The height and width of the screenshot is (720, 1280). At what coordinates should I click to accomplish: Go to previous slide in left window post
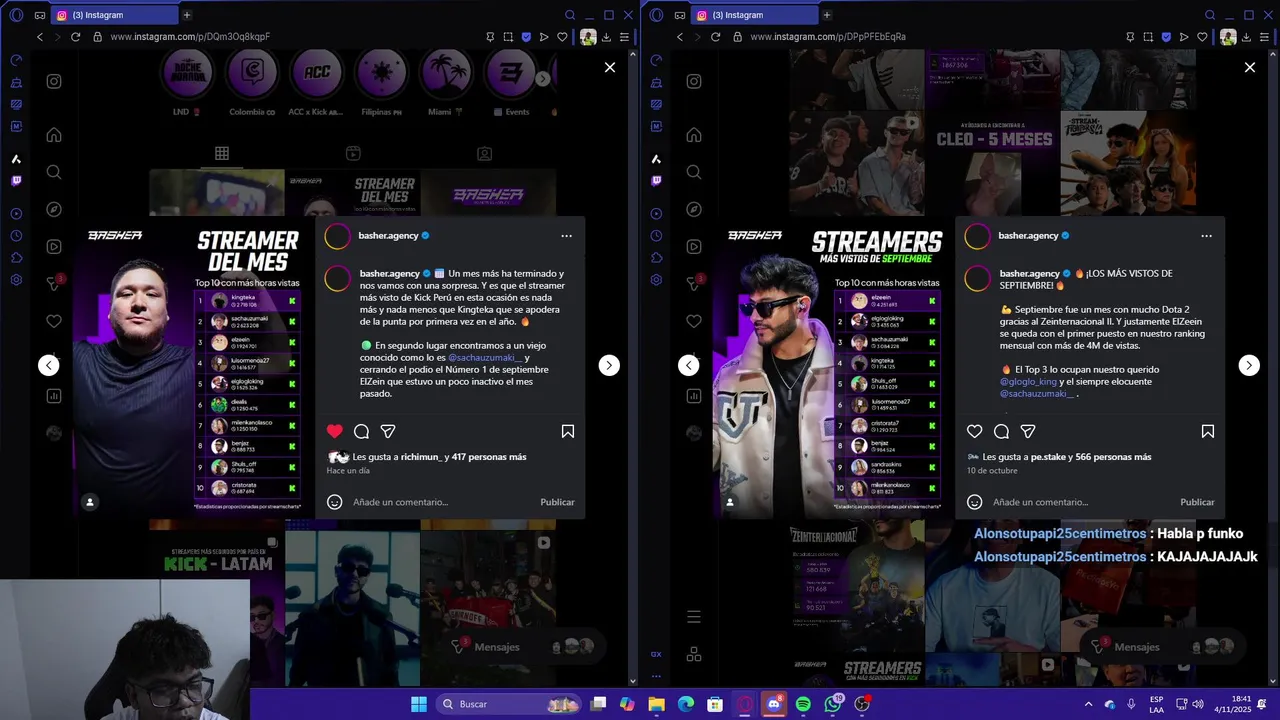click(x=49, y=365)
